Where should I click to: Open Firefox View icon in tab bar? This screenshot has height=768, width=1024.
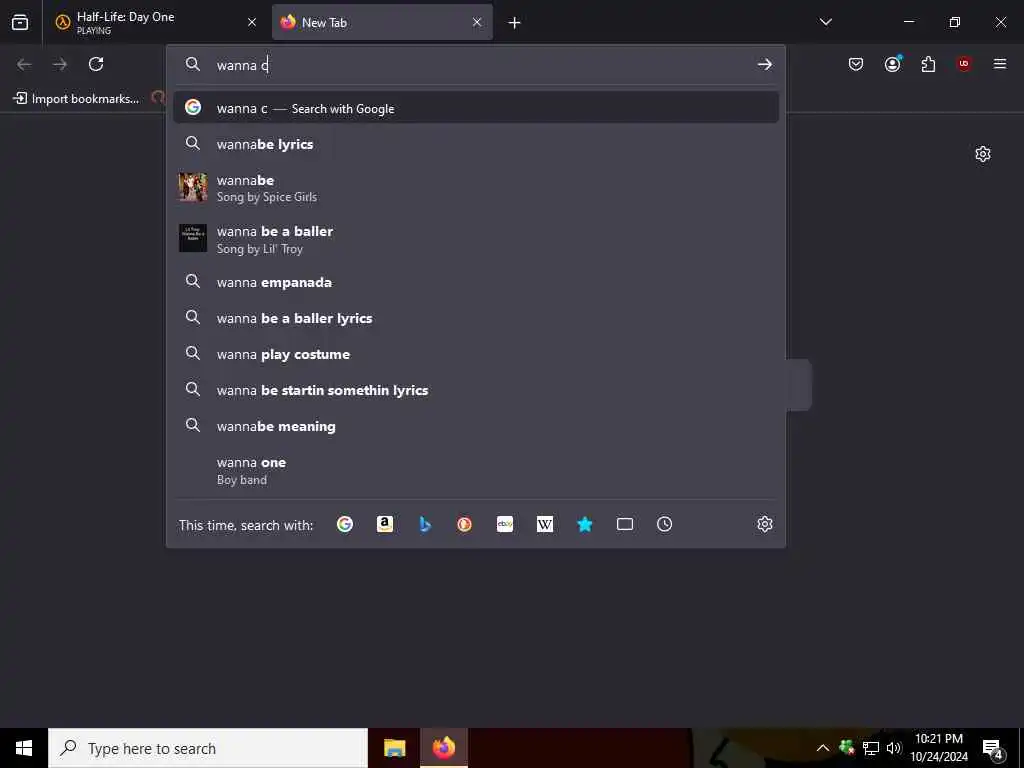click(20, 22)
